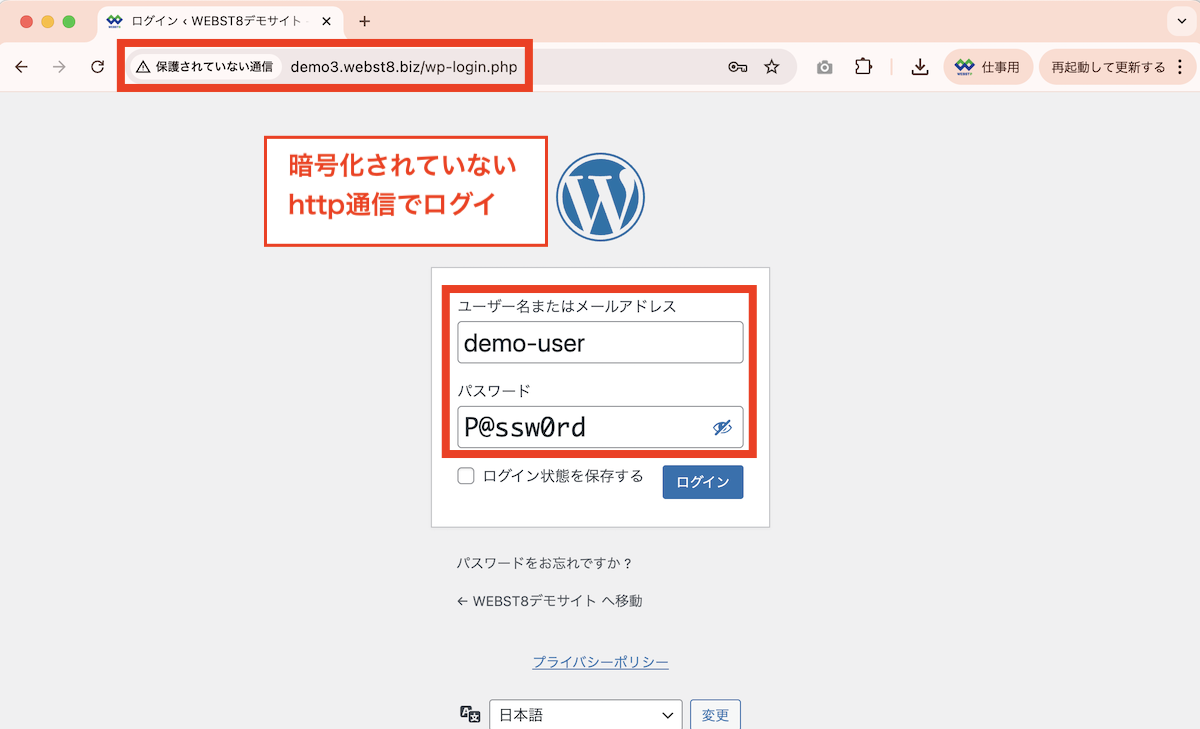Image resolution: width=1200 pixels, height=729 pixels.
Task: Bookmark this page with the star icon
Action: [771, 66]
